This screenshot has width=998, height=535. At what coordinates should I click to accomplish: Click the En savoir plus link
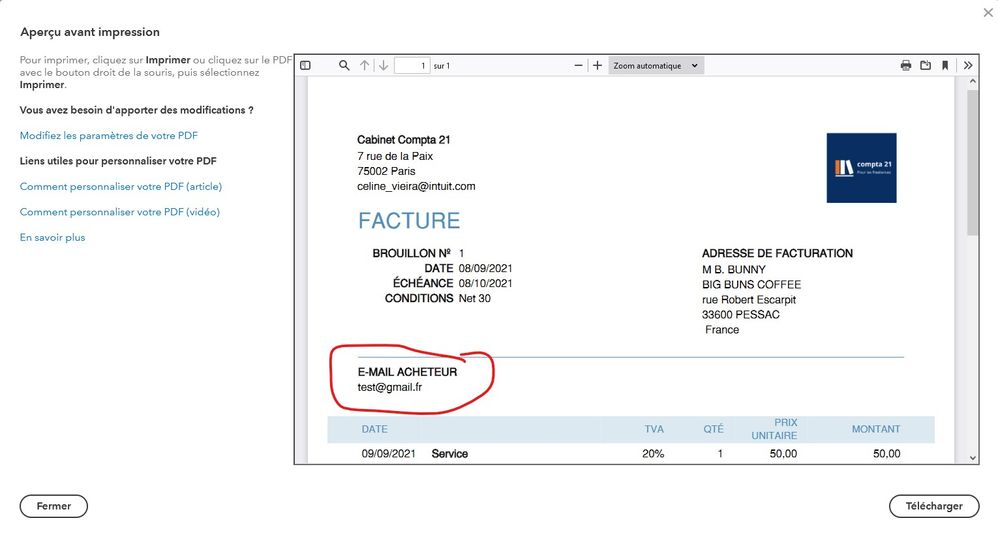[52, 237]
